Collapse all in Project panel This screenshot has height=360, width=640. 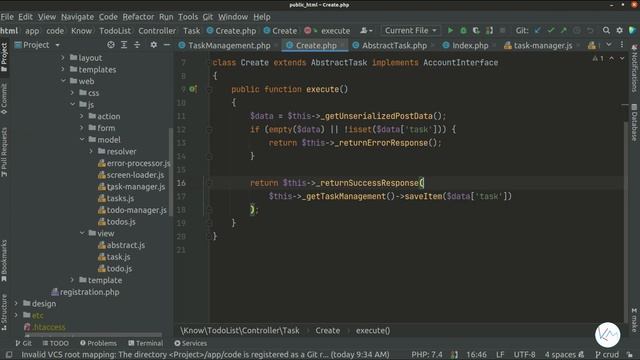pos(137,45)
